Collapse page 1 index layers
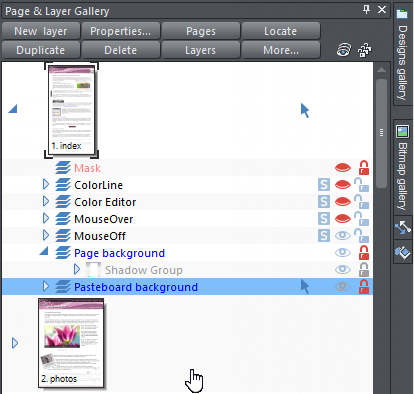Screen dimensions: 414x394 tap(13, 109)
